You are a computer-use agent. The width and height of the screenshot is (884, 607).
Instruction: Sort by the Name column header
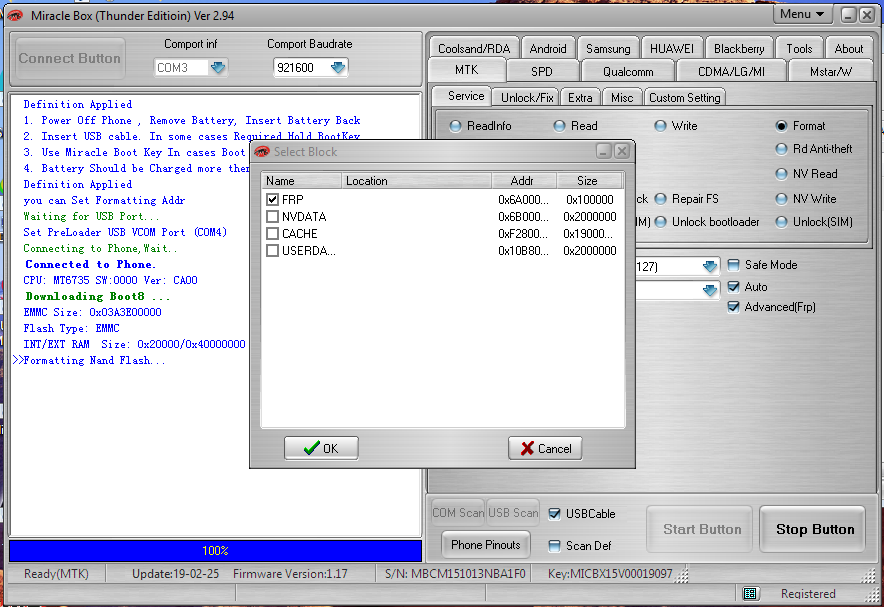[x=302, y=181]
